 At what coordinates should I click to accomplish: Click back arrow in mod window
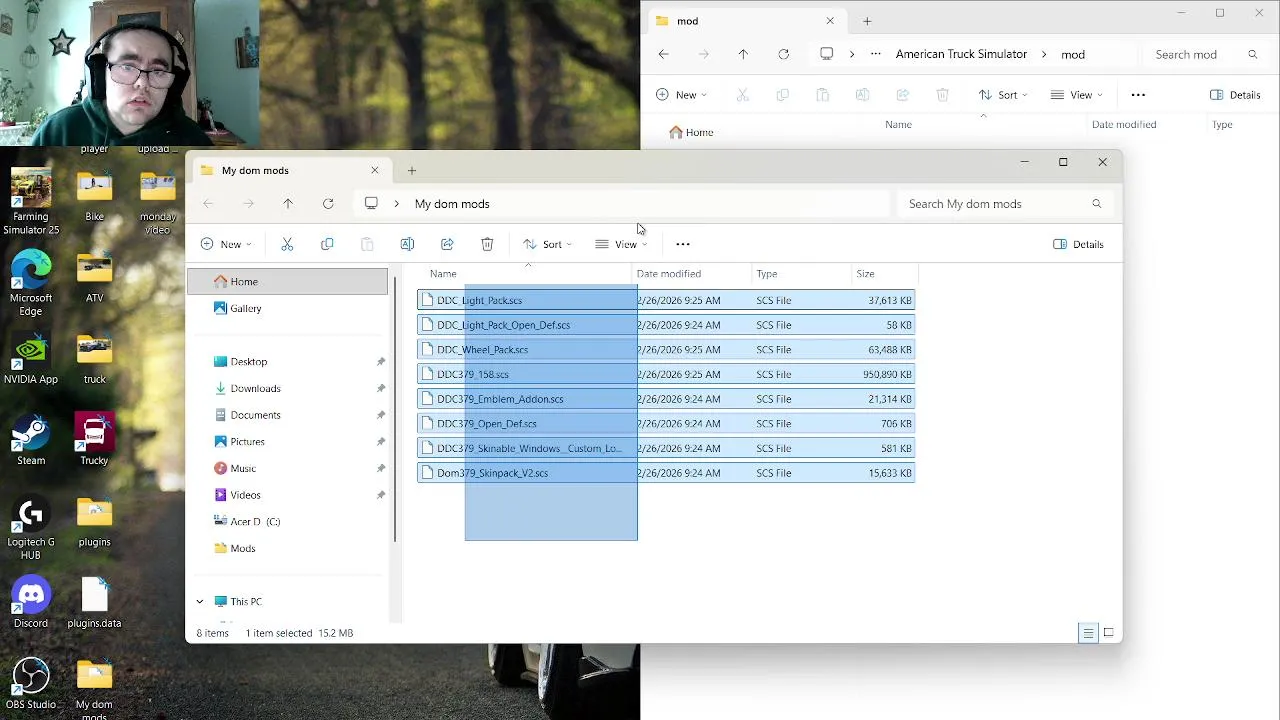tap(664, 54)
